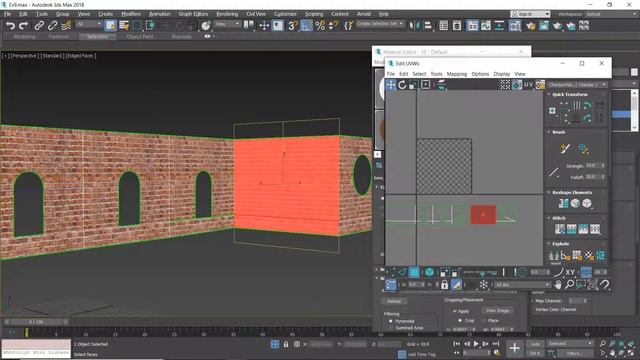The image size is (640, 360).
Task: Open the Curve Editor icon
Action: [486, 26]
